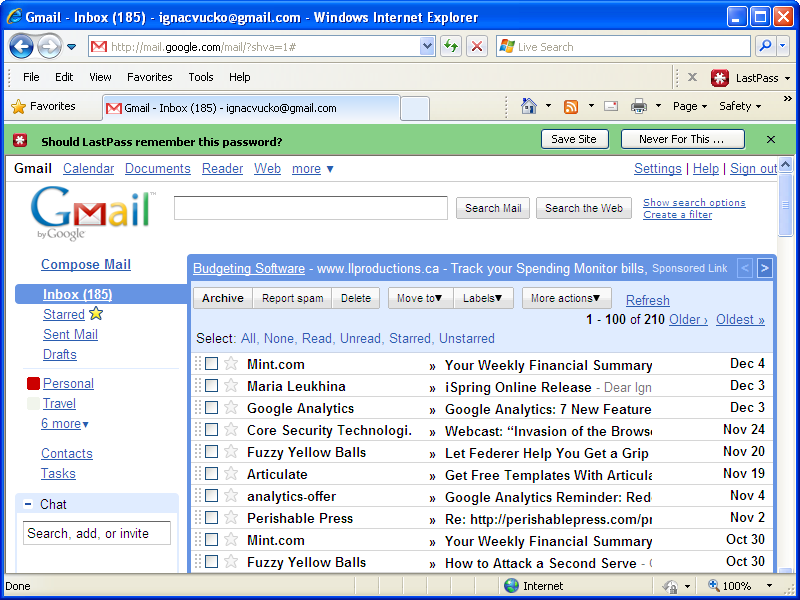The width and height of the screenshot is (800, 600).
Task: Click the chat 'Search, add, or invite' field
Action: pyautogui.click(x=97, y=533)
